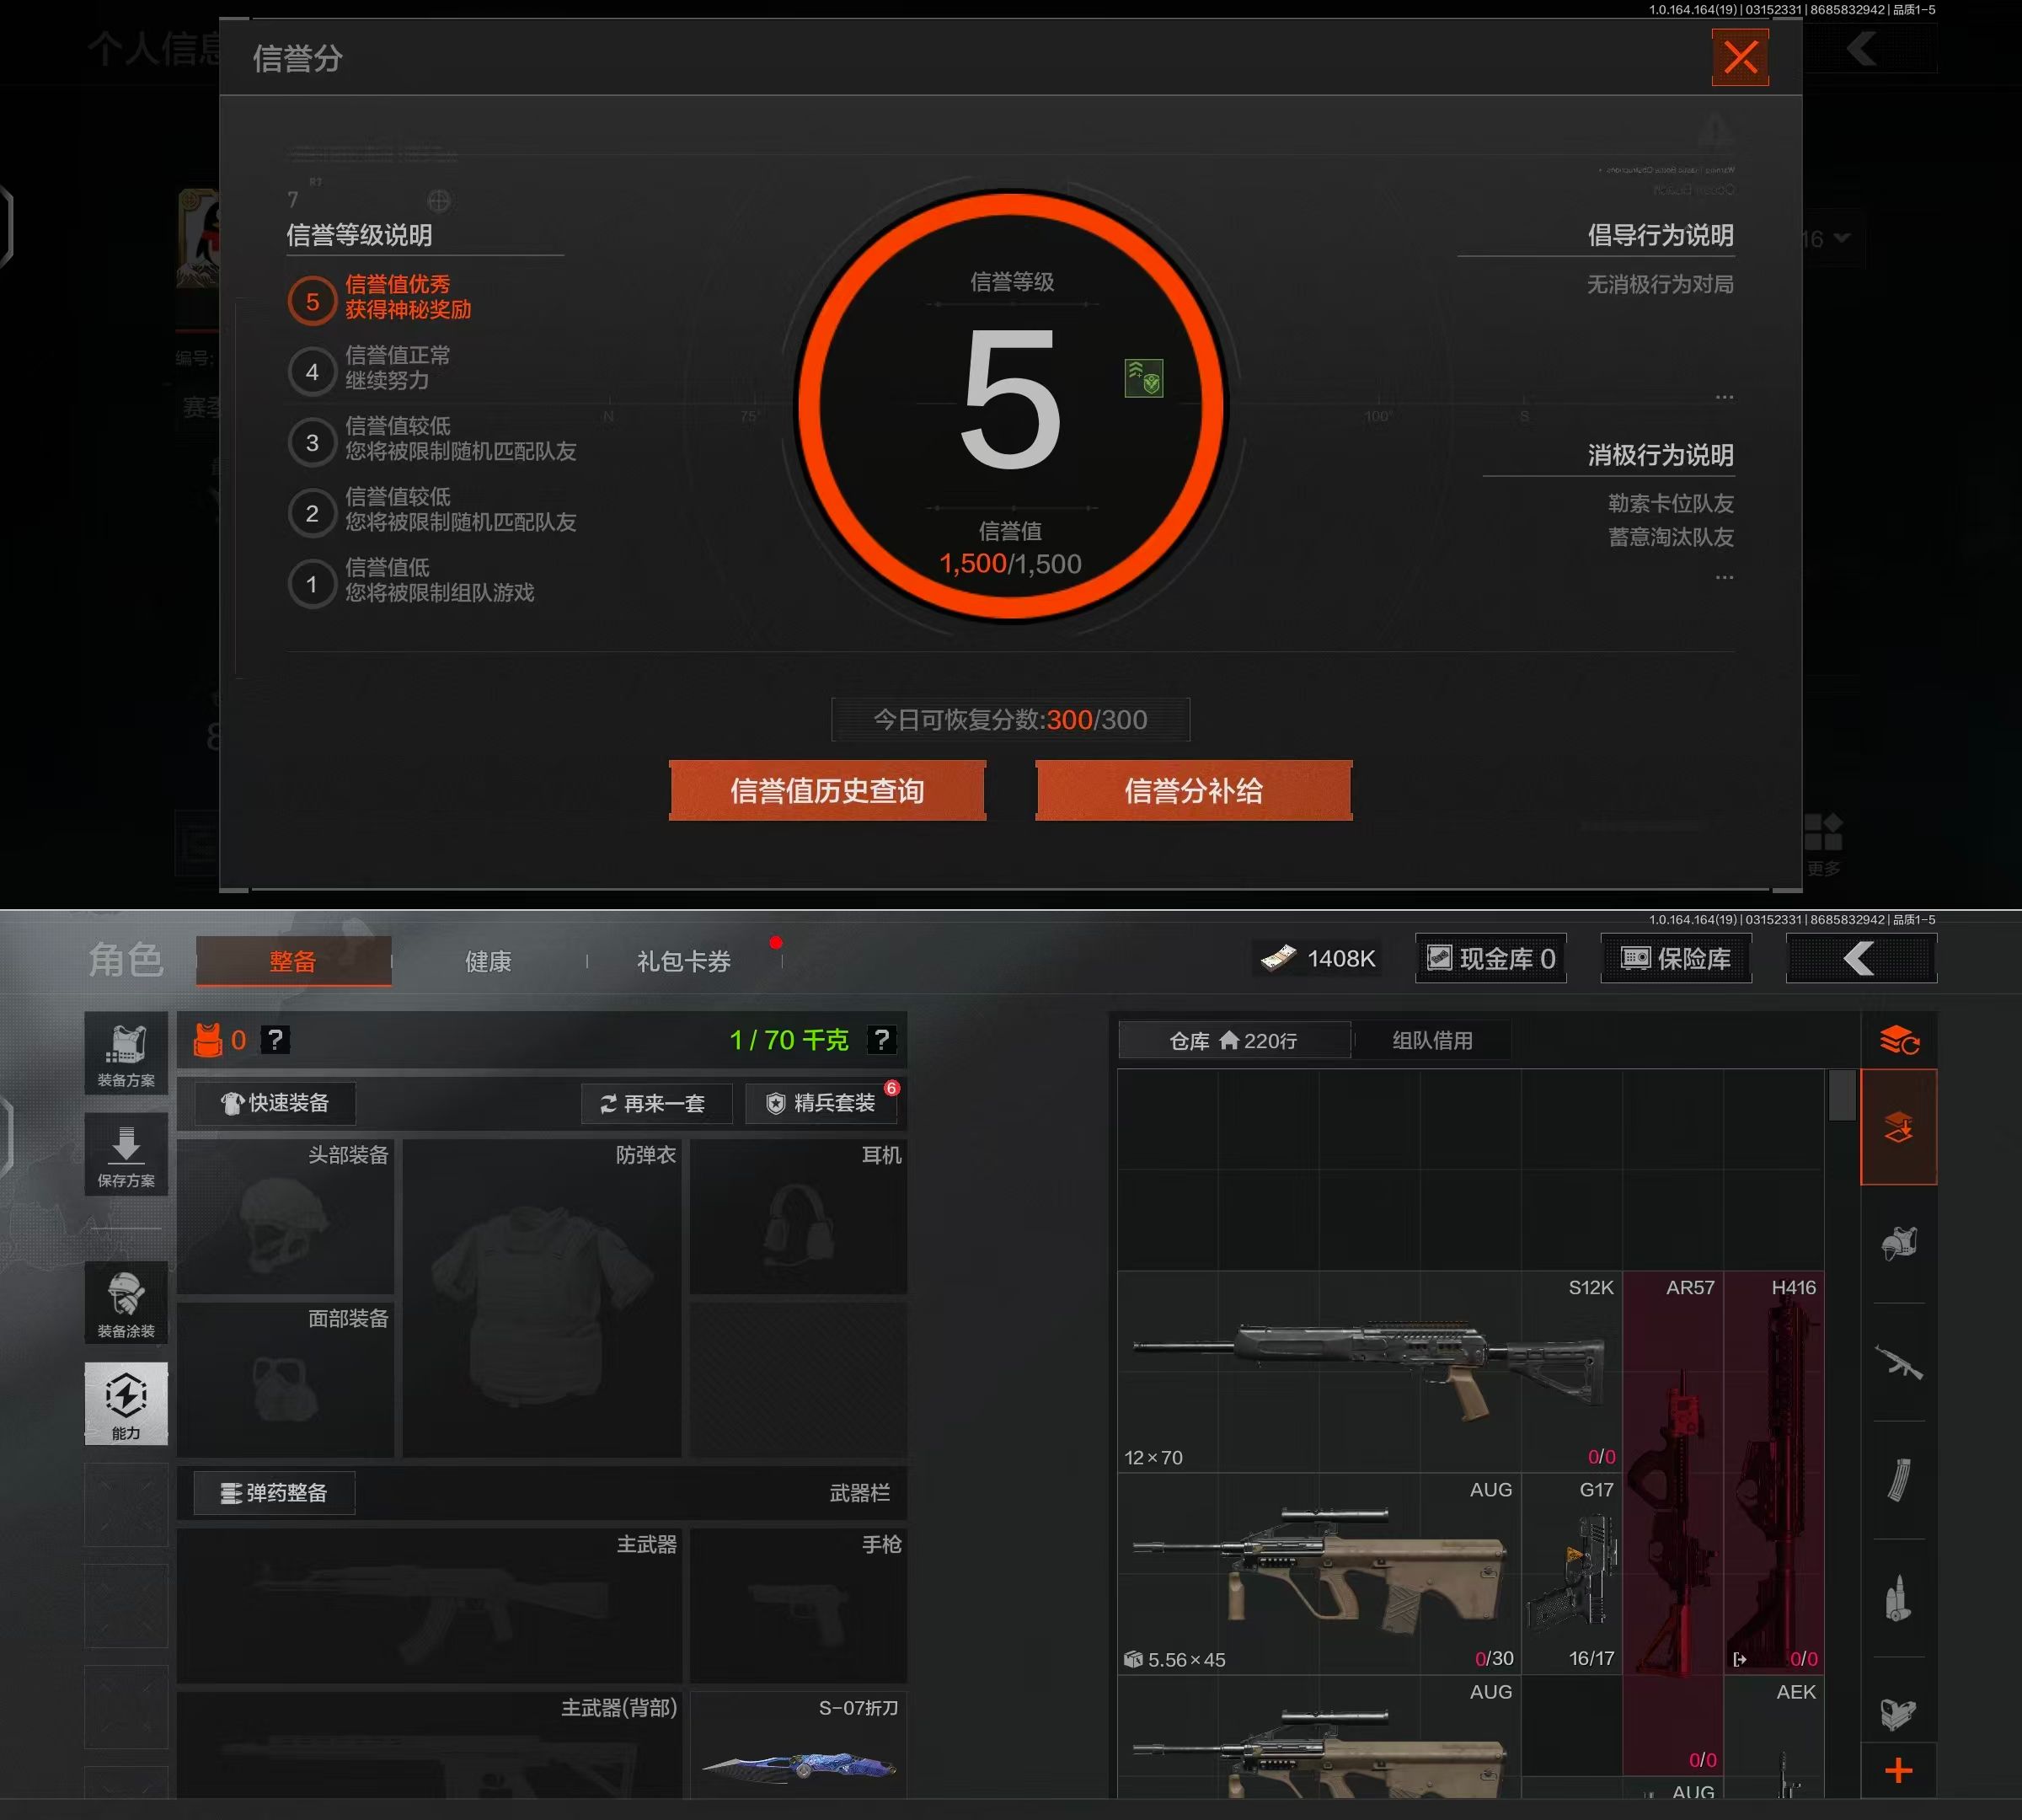Open the 能力 abilities icon
The image size is (2022, 1820).
click(126, 1403)
